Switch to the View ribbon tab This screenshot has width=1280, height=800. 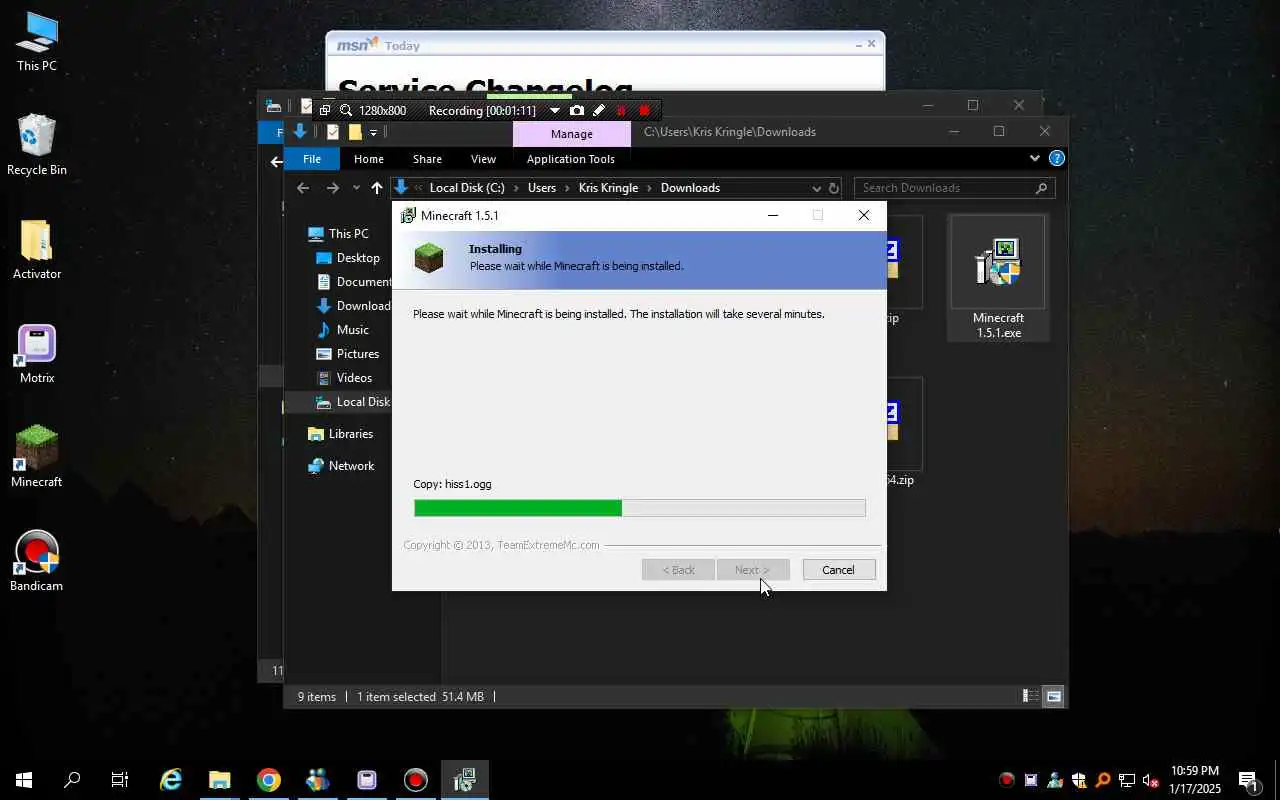click(483, 159)
